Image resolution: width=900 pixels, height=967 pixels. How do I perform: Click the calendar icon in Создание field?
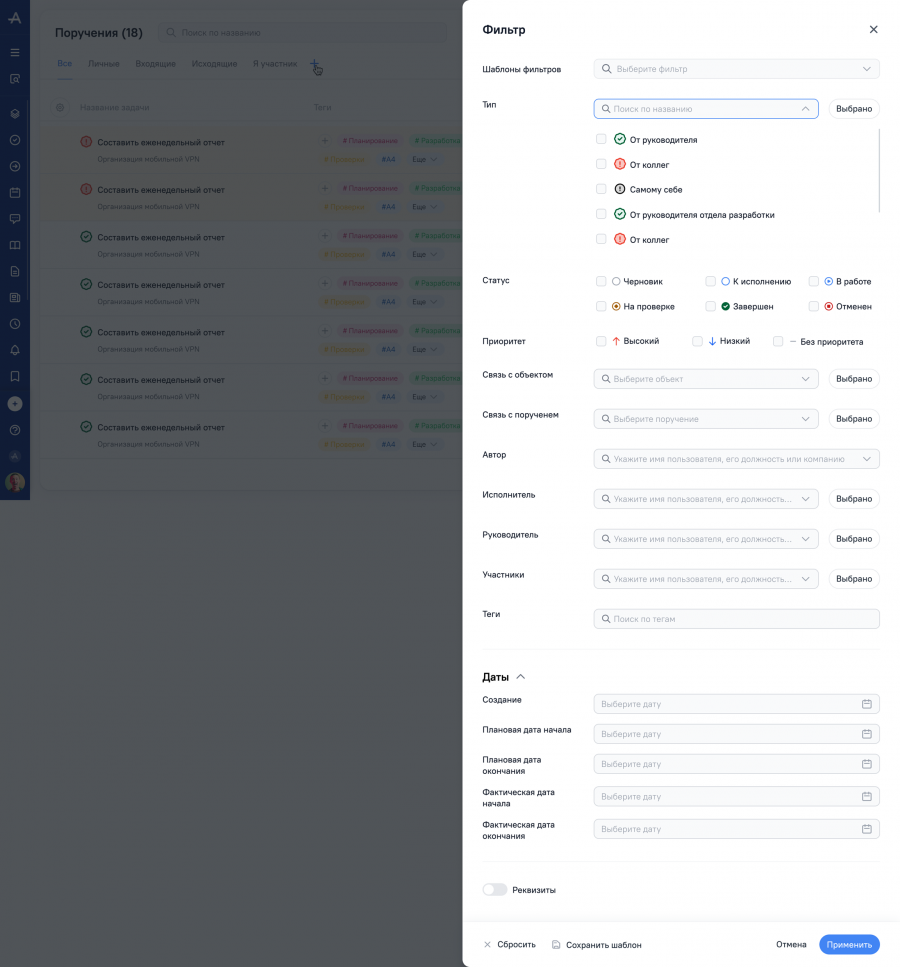867,704
